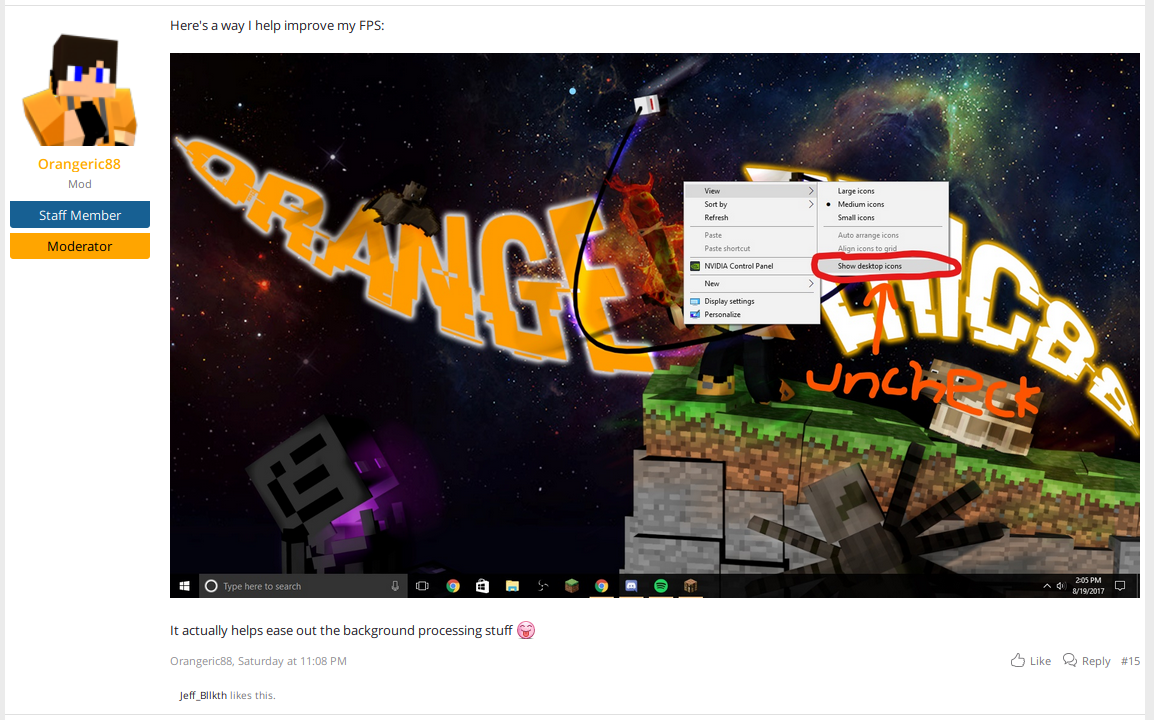Launch the Minecraft grass block icon

click(572, 586)
